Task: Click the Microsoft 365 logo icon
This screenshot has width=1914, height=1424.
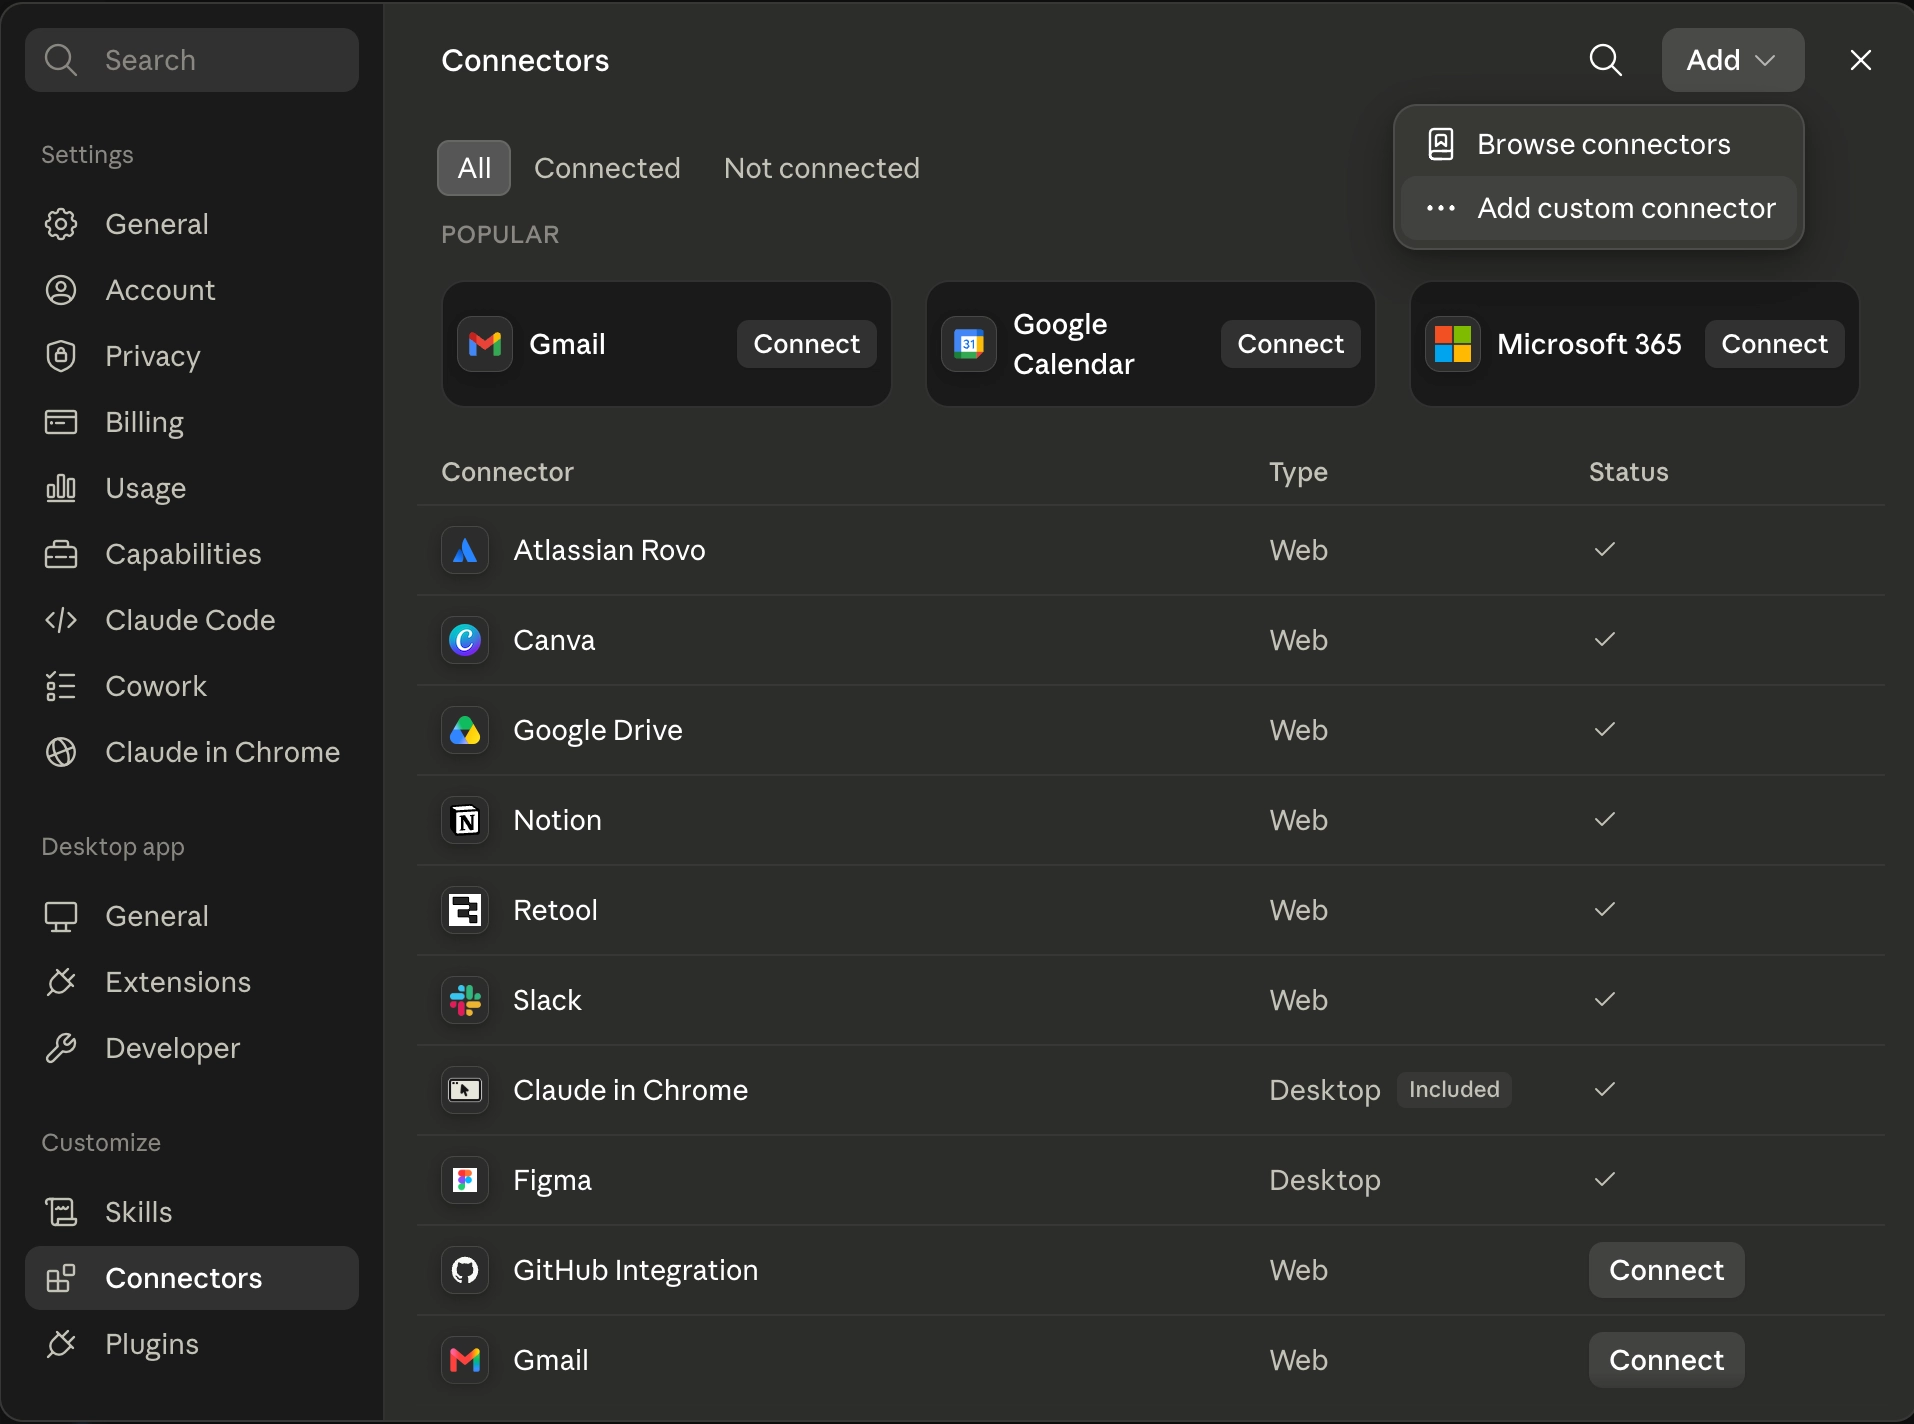Action: 1453,344
